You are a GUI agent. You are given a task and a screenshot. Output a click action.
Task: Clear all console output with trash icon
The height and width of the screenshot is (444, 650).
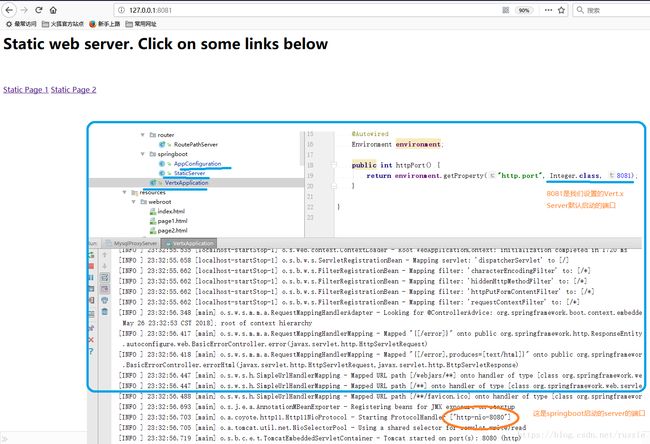tap(104, 312)
